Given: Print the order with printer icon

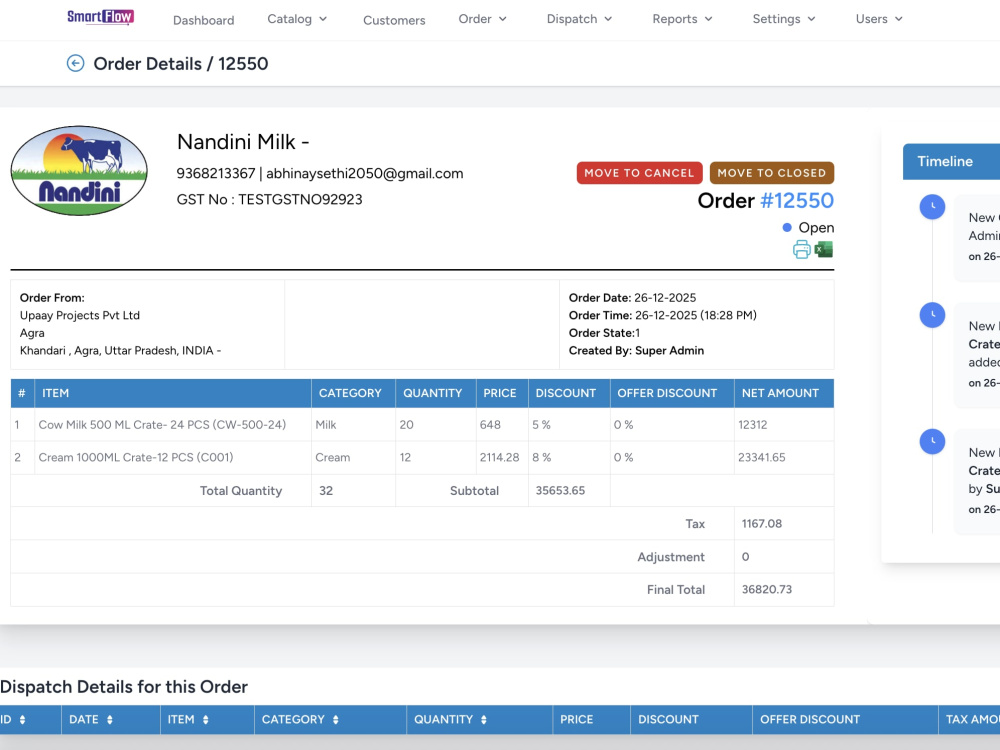Looking at the screenshot, I should tap(802, 249).
